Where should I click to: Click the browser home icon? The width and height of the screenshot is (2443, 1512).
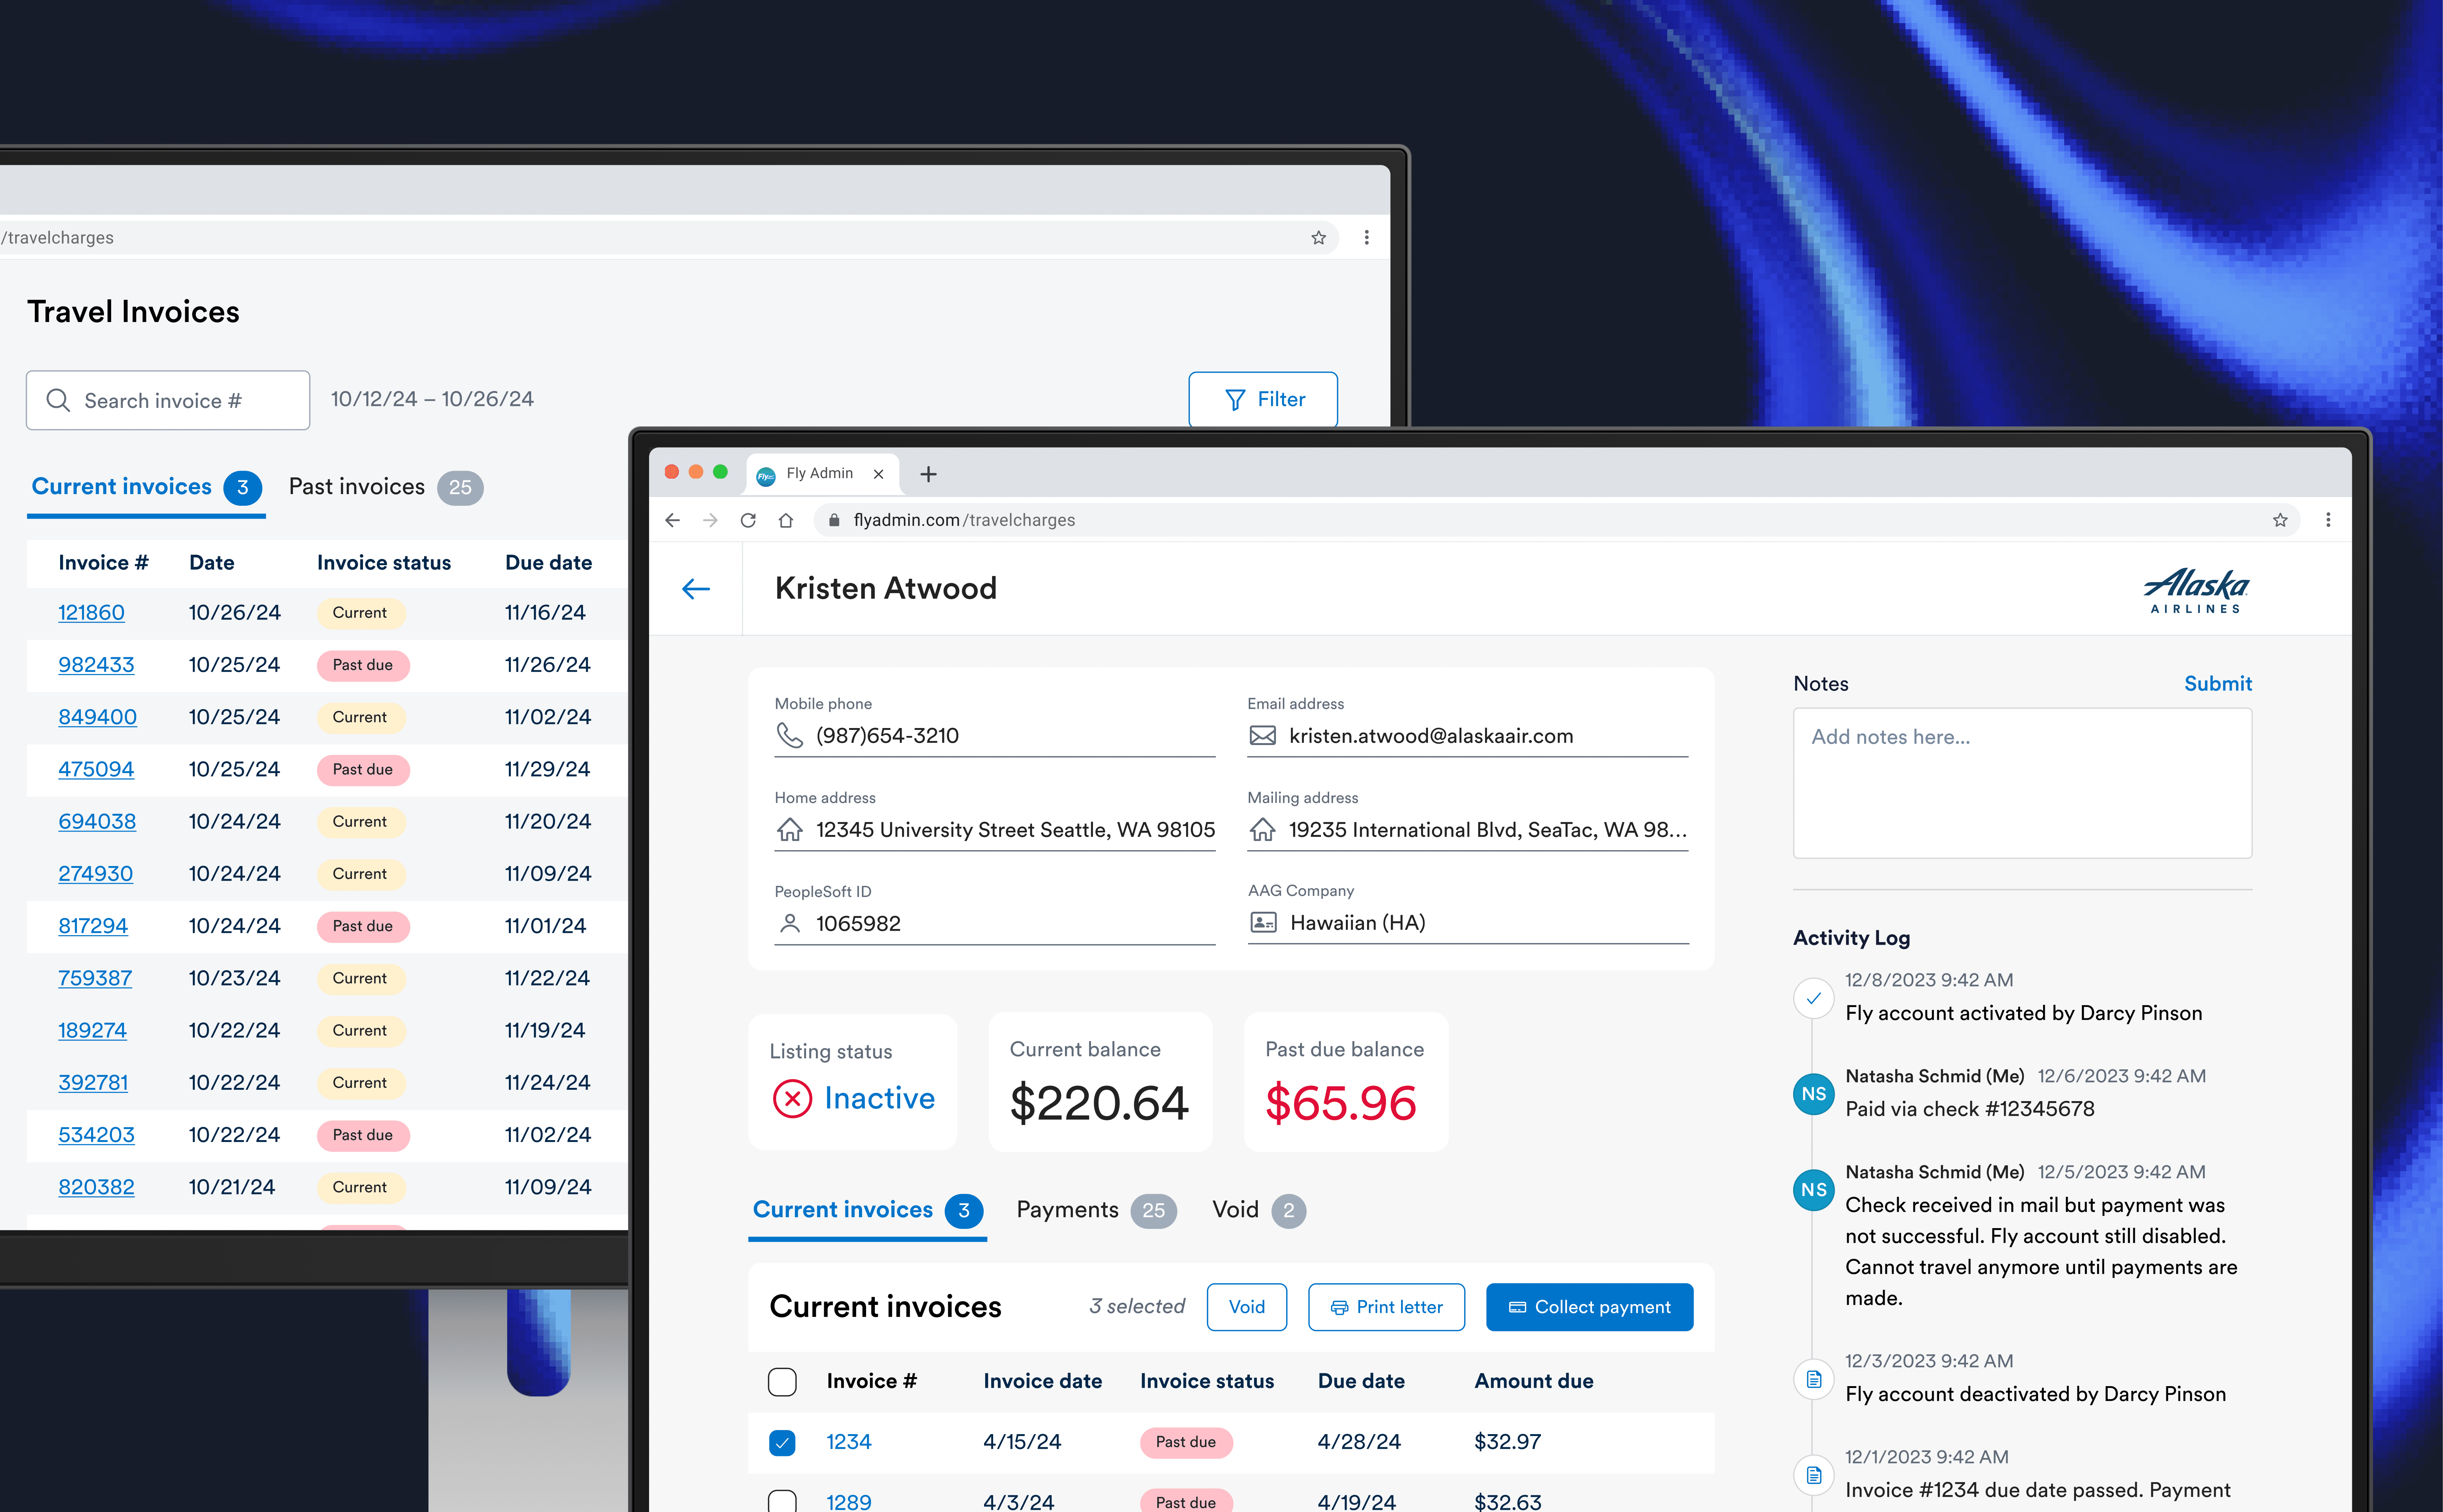click(786, 520)
